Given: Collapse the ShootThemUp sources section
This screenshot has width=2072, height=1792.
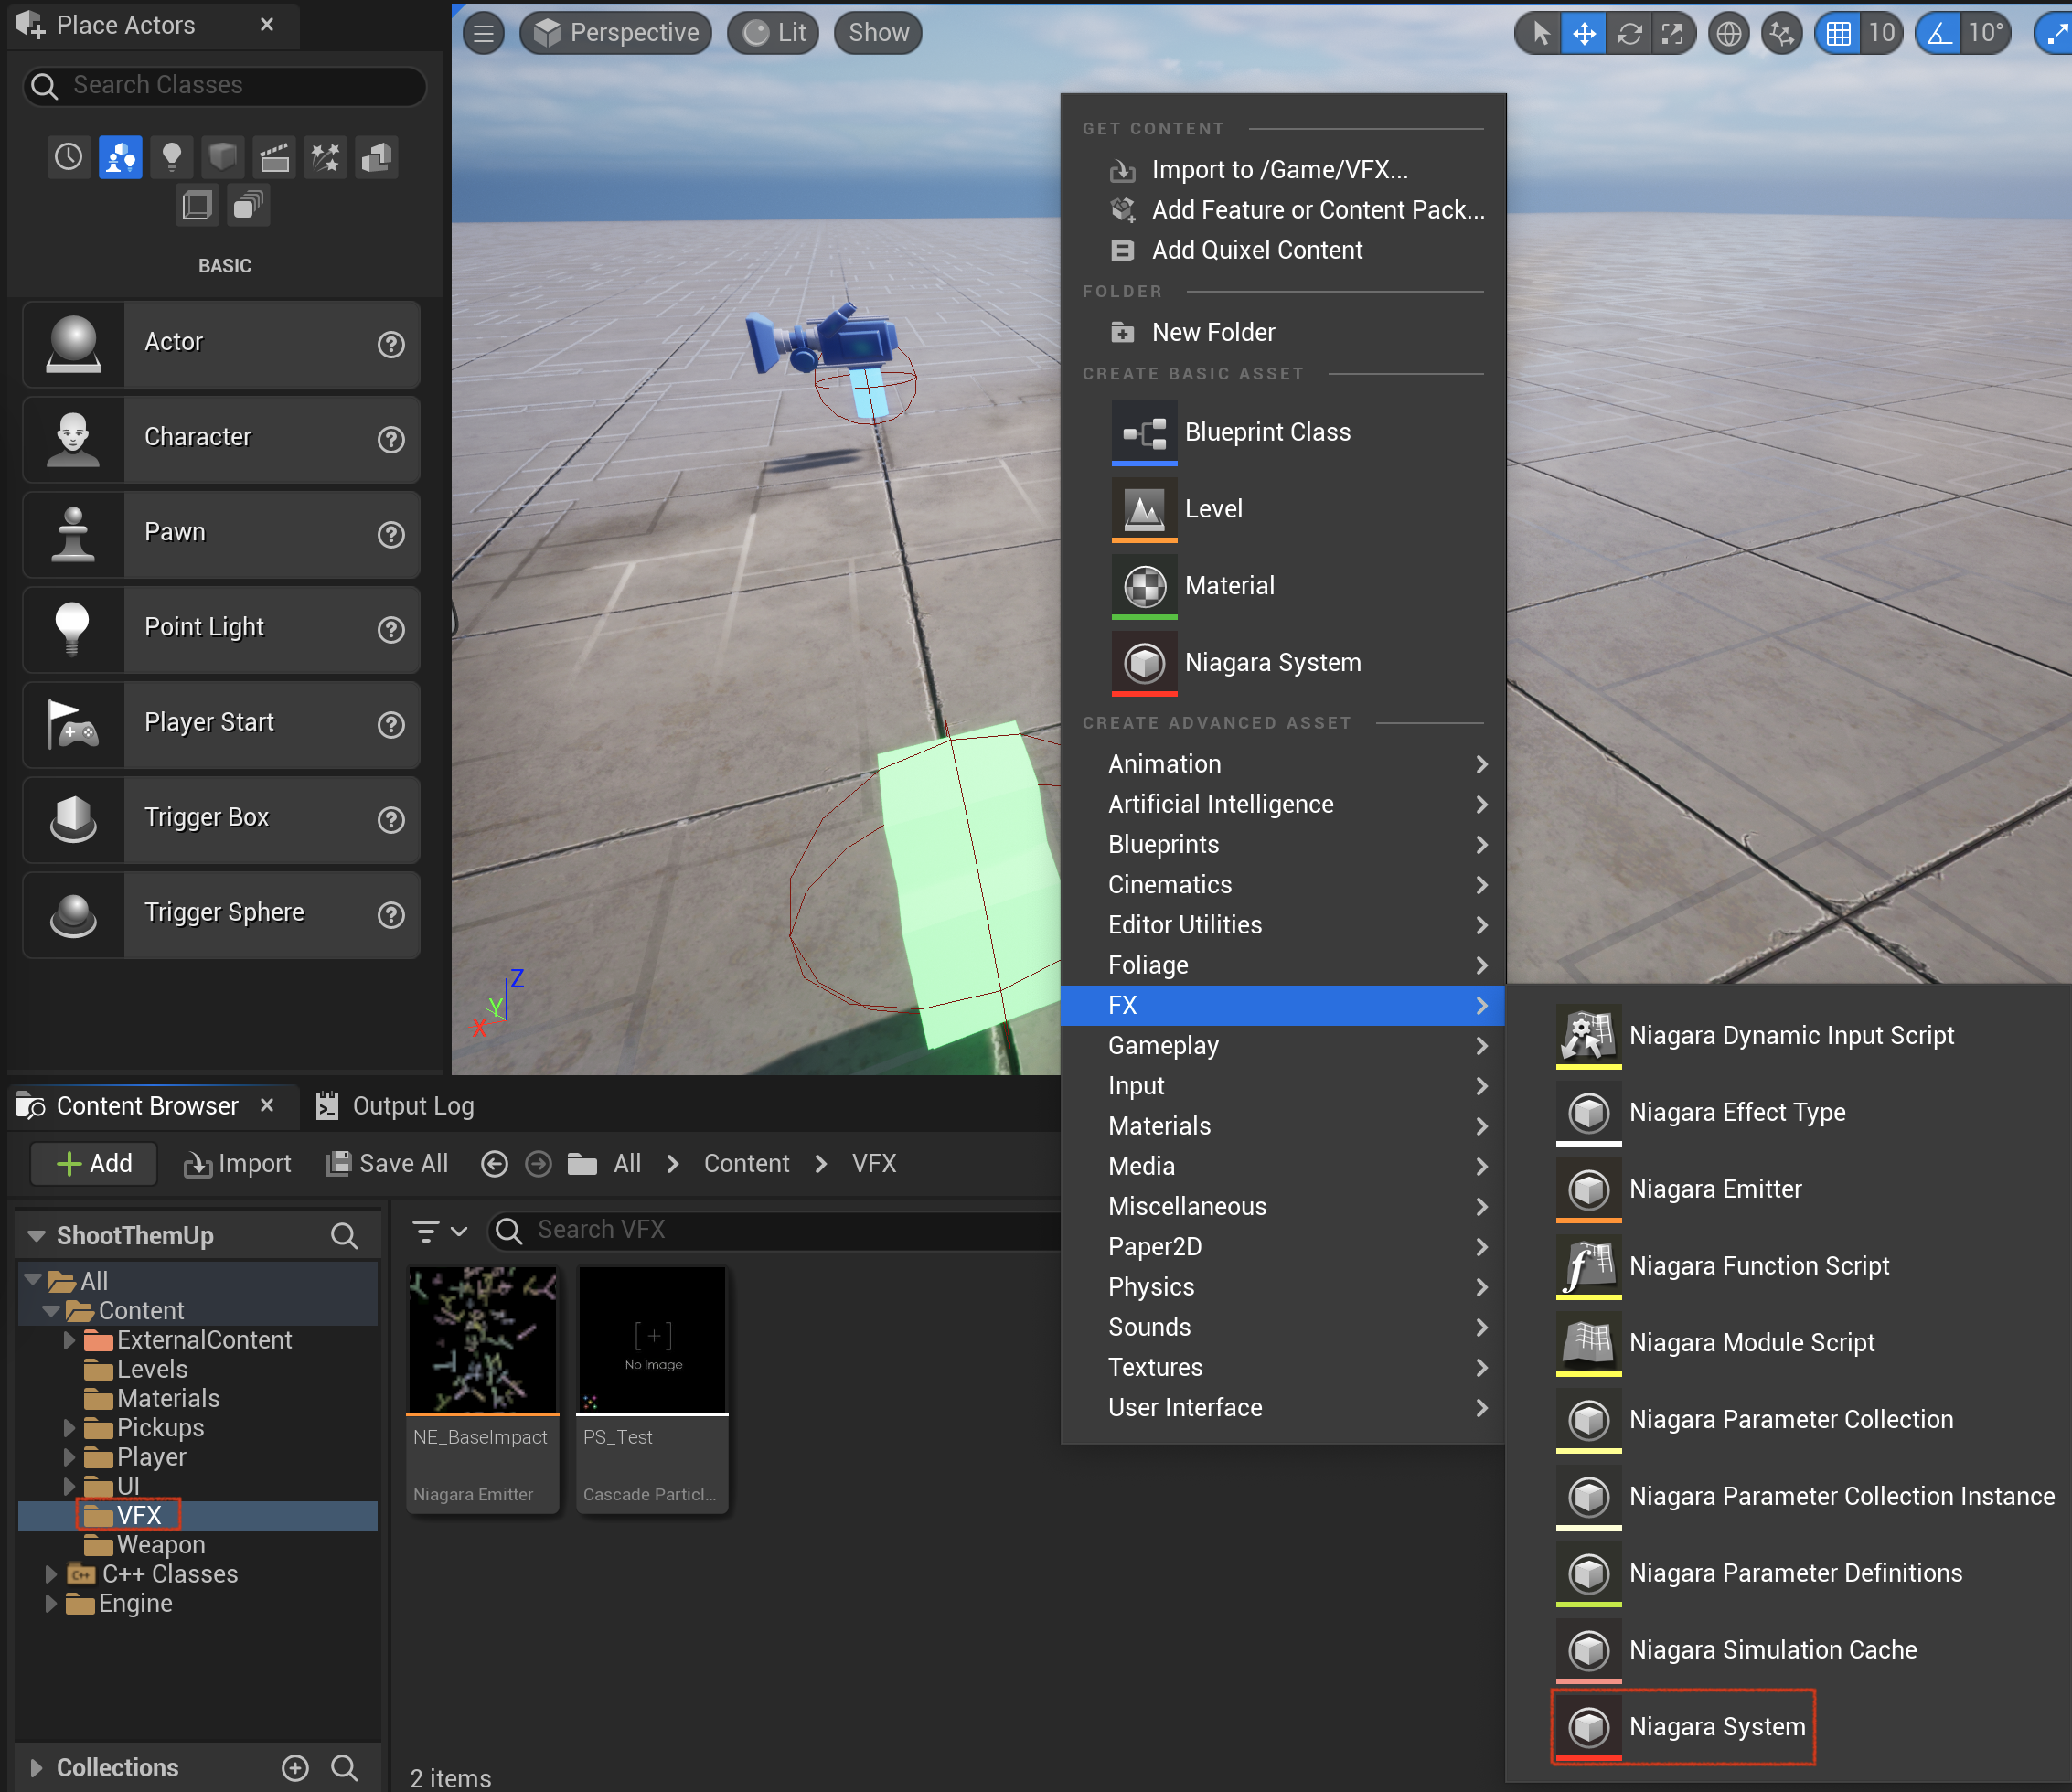Looking at the screenshot, I should point(37,1236).
